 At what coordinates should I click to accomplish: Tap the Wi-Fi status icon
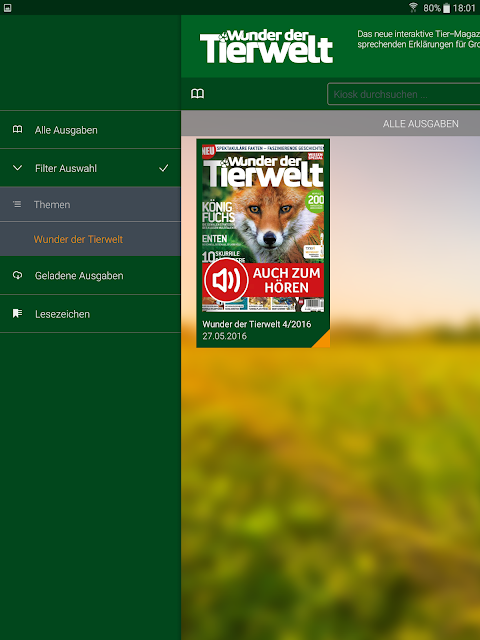[413, 7]
